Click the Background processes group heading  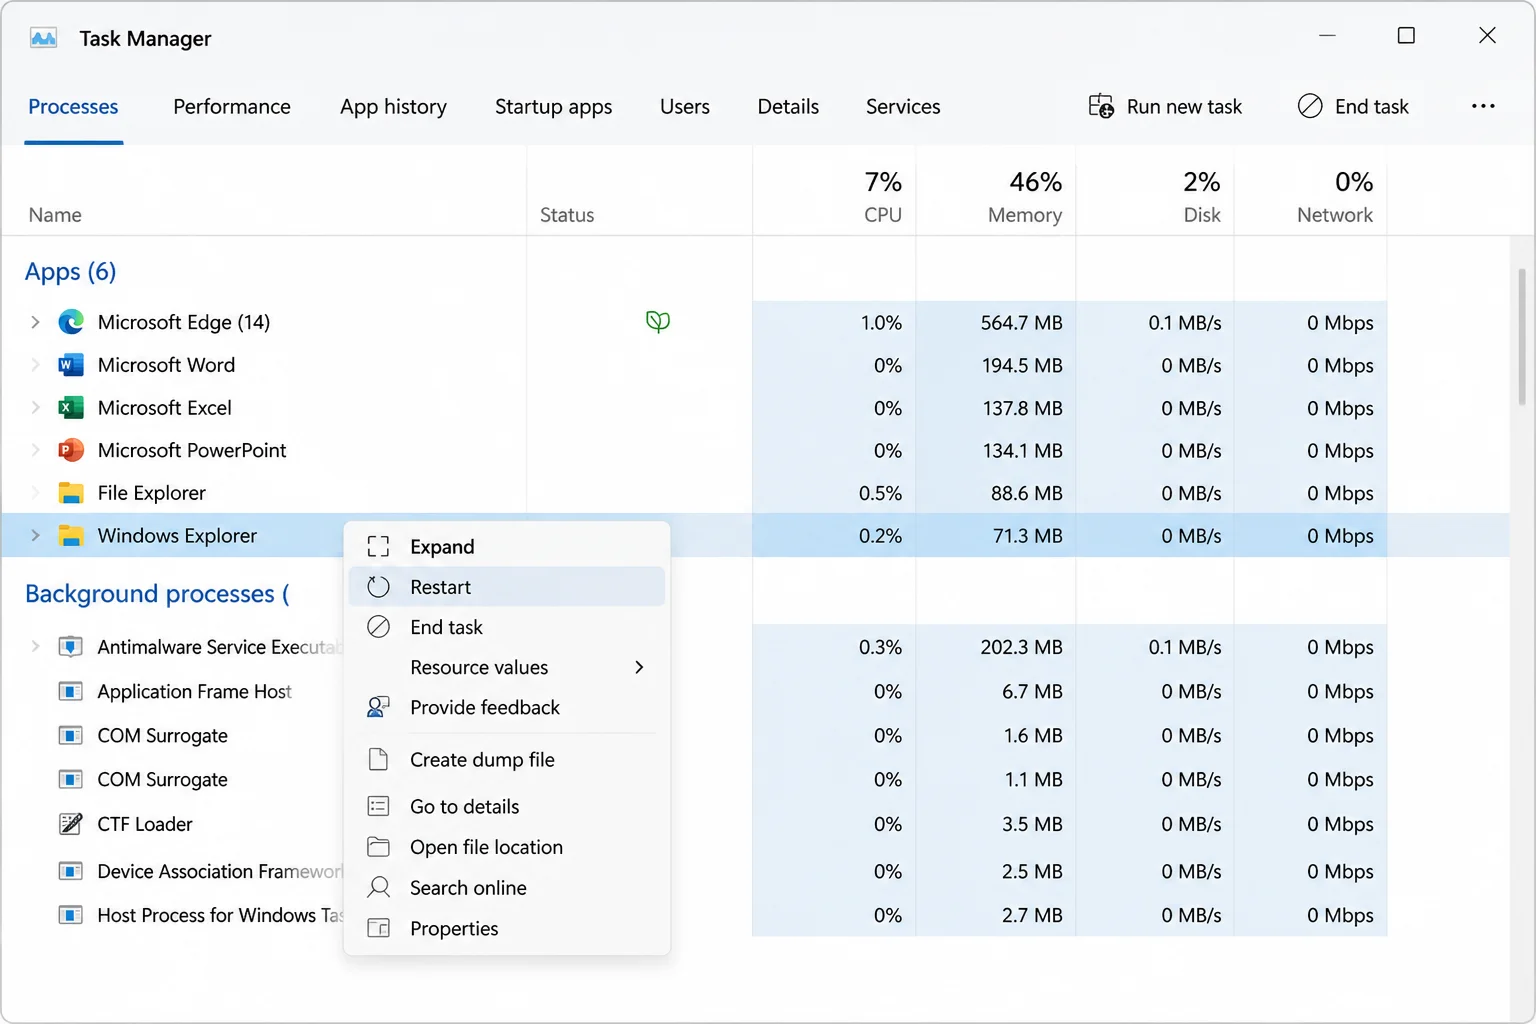click(157, 594)
